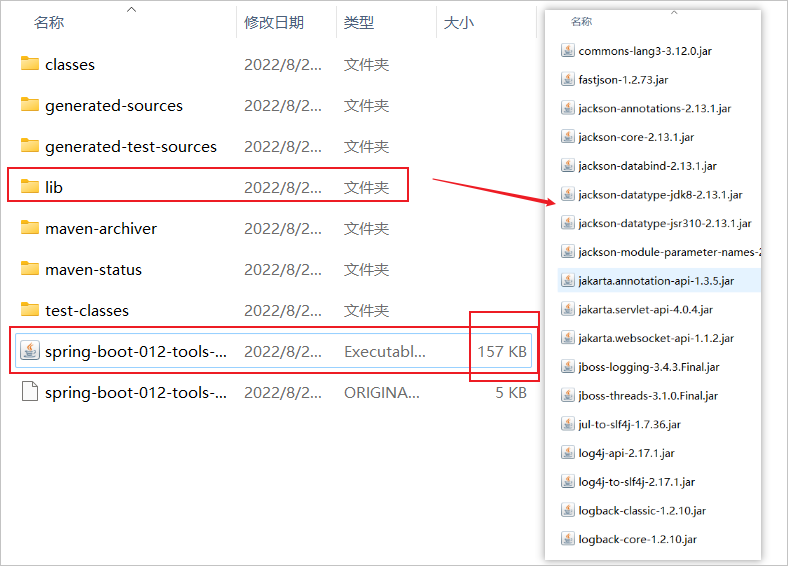
Task: Select 'jul-to-slf4j-1.7.36.jar' file name
Action: (x=630, y=424)
